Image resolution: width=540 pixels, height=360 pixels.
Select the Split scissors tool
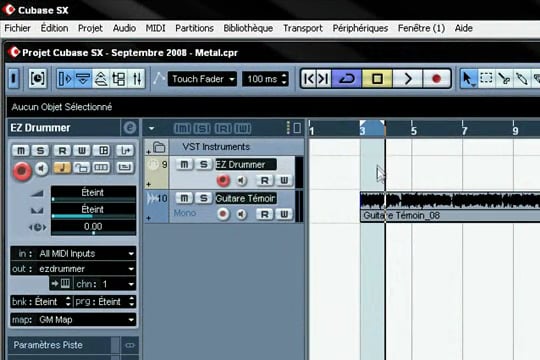504,79
